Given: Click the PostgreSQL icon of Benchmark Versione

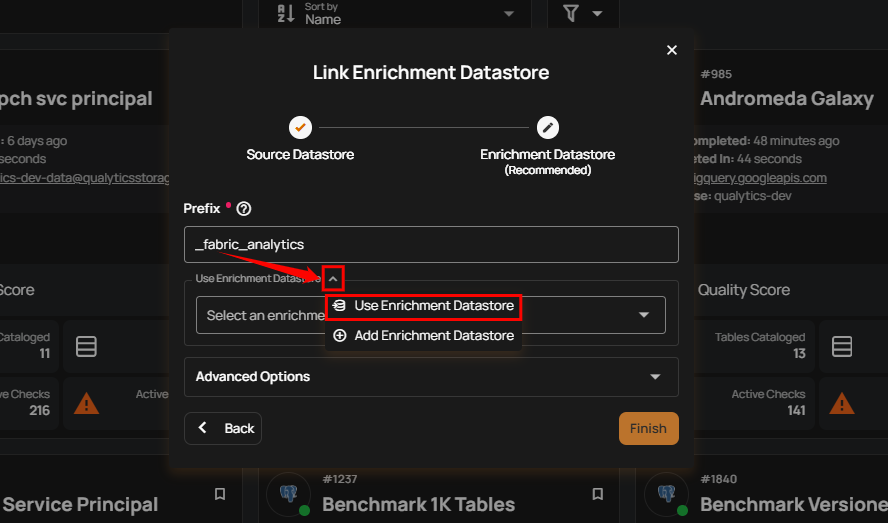Looking at the screenshot, I should (667, 494).
